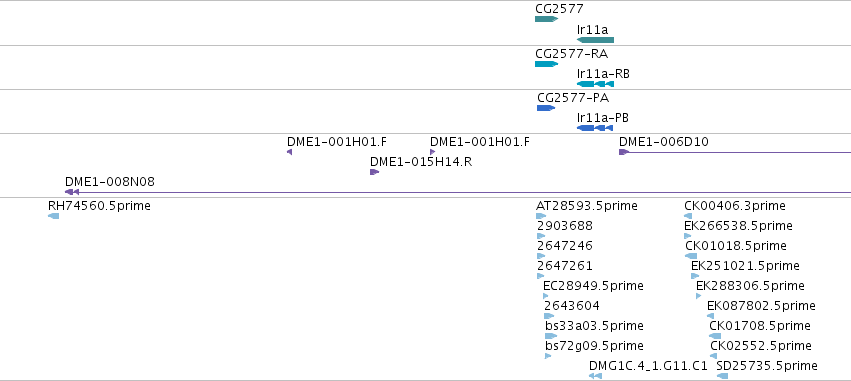
Task: Click the bs33a03.5prime label
Action: (x=594, y=326)
